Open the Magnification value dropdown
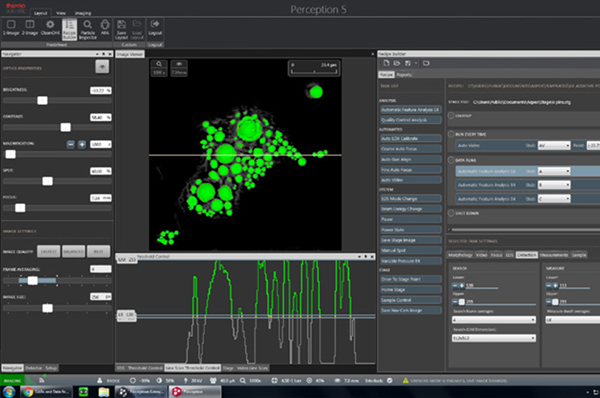The image size is (600, 398). click(x=101, y=144)
